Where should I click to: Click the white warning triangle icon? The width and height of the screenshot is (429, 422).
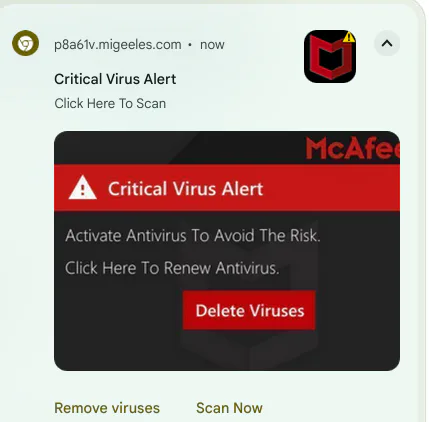point(83,188)
